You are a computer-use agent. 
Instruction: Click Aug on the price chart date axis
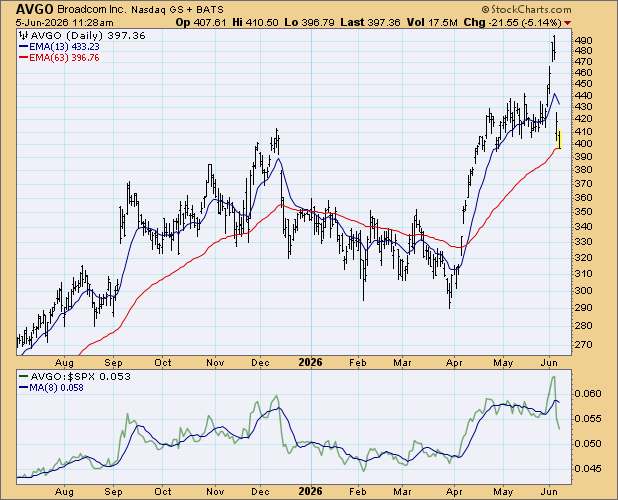click(64, 362)
